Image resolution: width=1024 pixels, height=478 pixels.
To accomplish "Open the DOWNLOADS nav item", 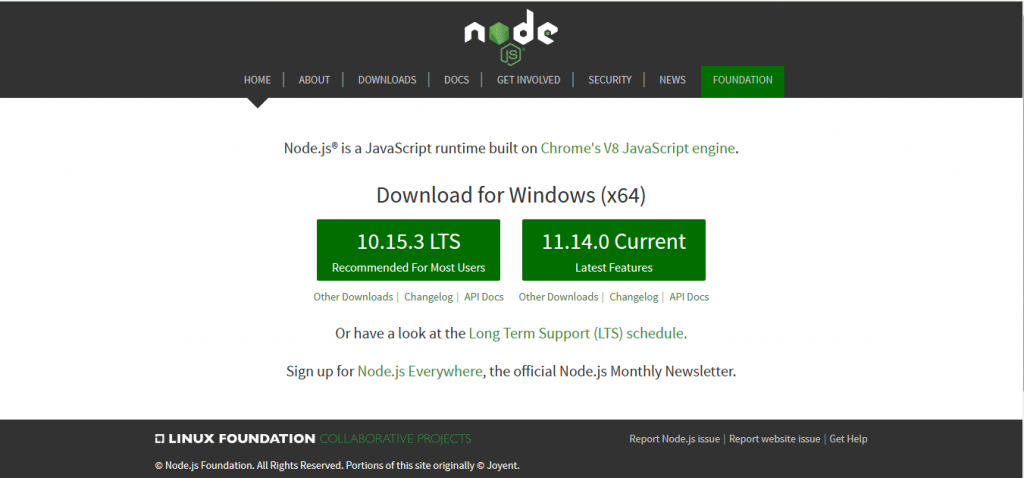I will (387, 80).
